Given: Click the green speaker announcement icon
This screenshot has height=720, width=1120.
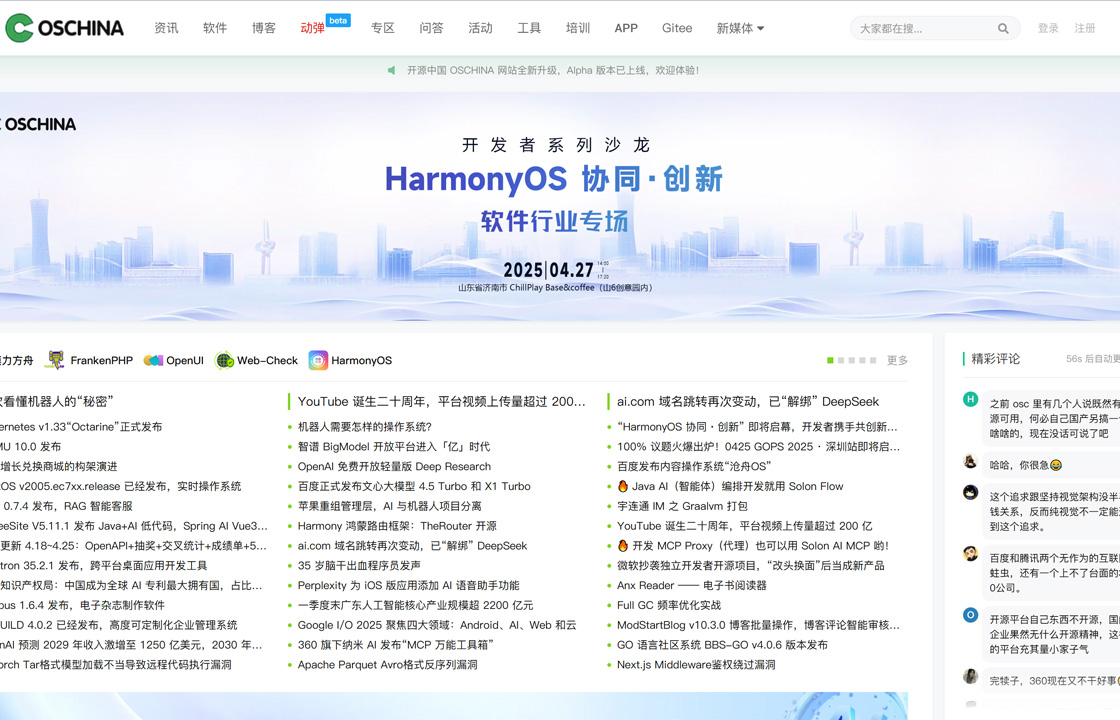Looking at the screenshot, I should pos(391,70).
